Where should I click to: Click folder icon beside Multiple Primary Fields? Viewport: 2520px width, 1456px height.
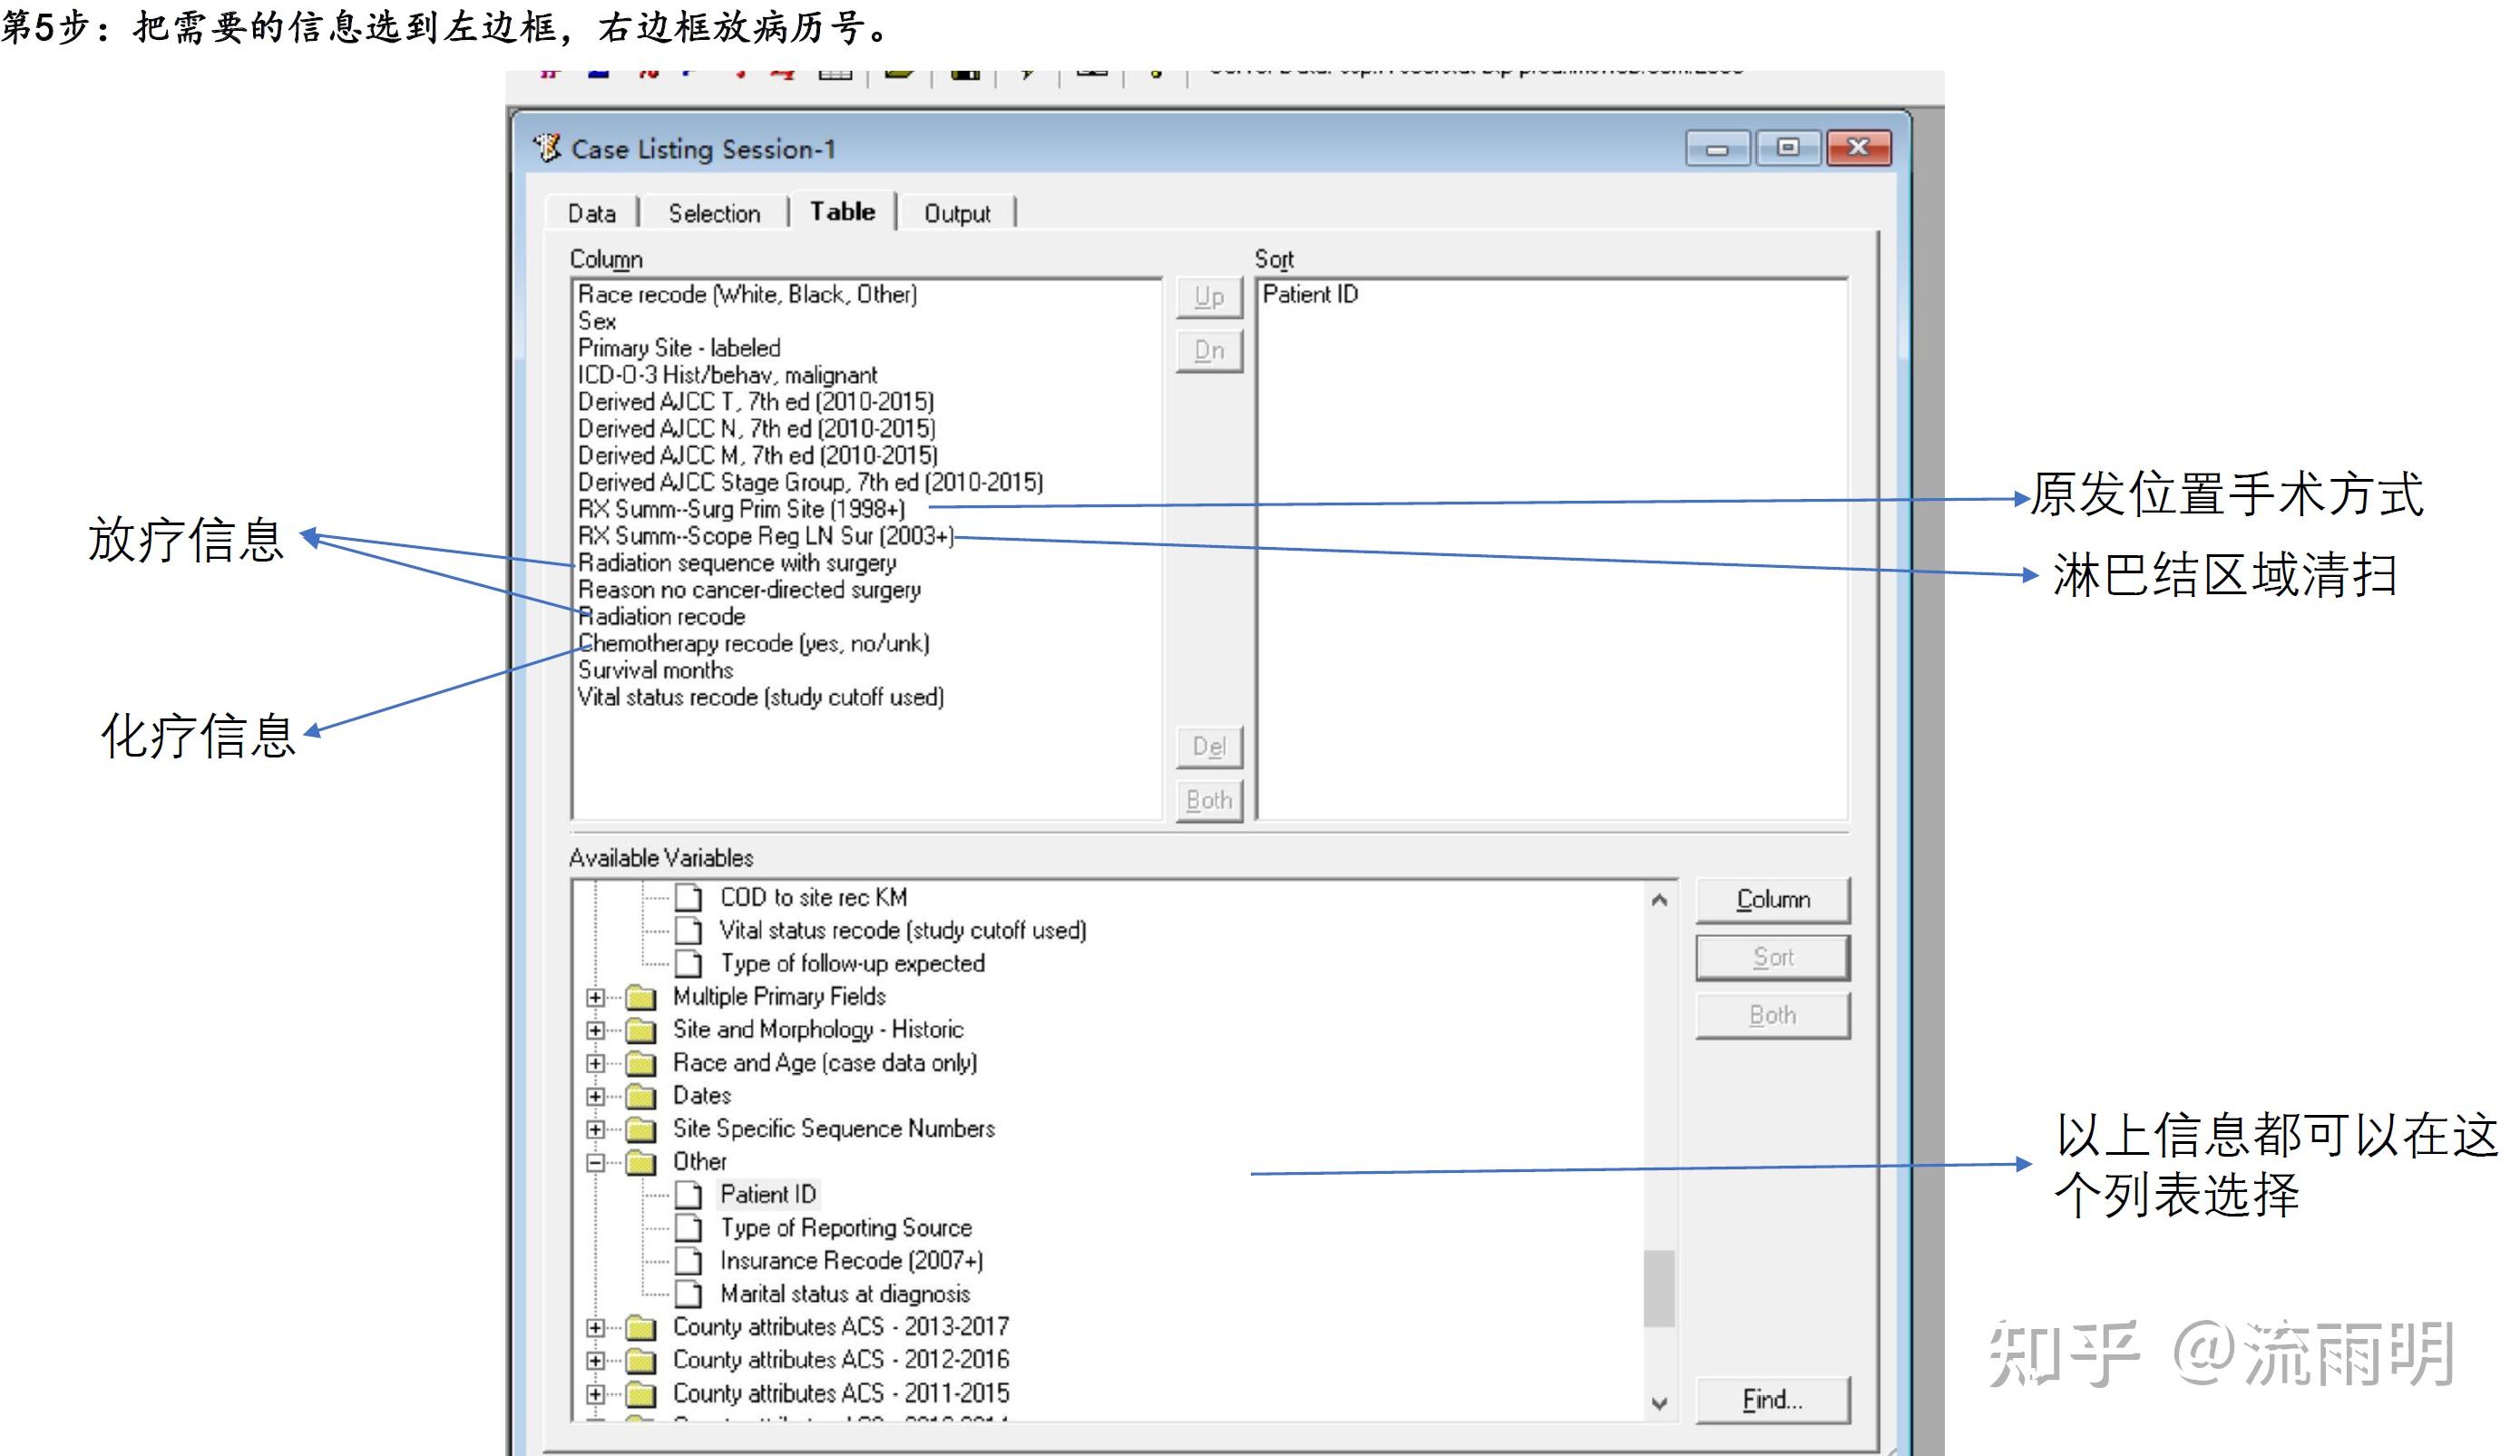click(640, 997)
